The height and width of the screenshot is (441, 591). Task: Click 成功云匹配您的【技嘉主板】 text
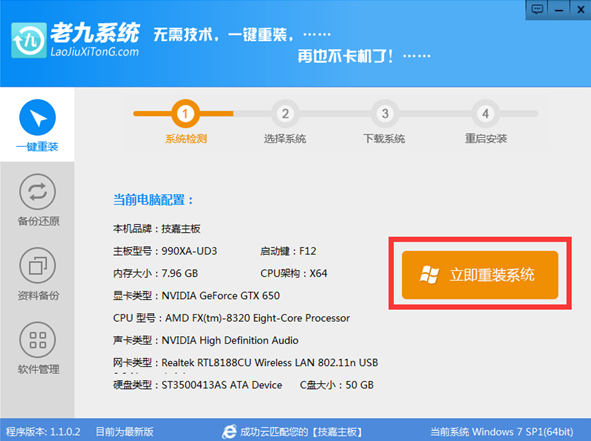coord(301,432)
